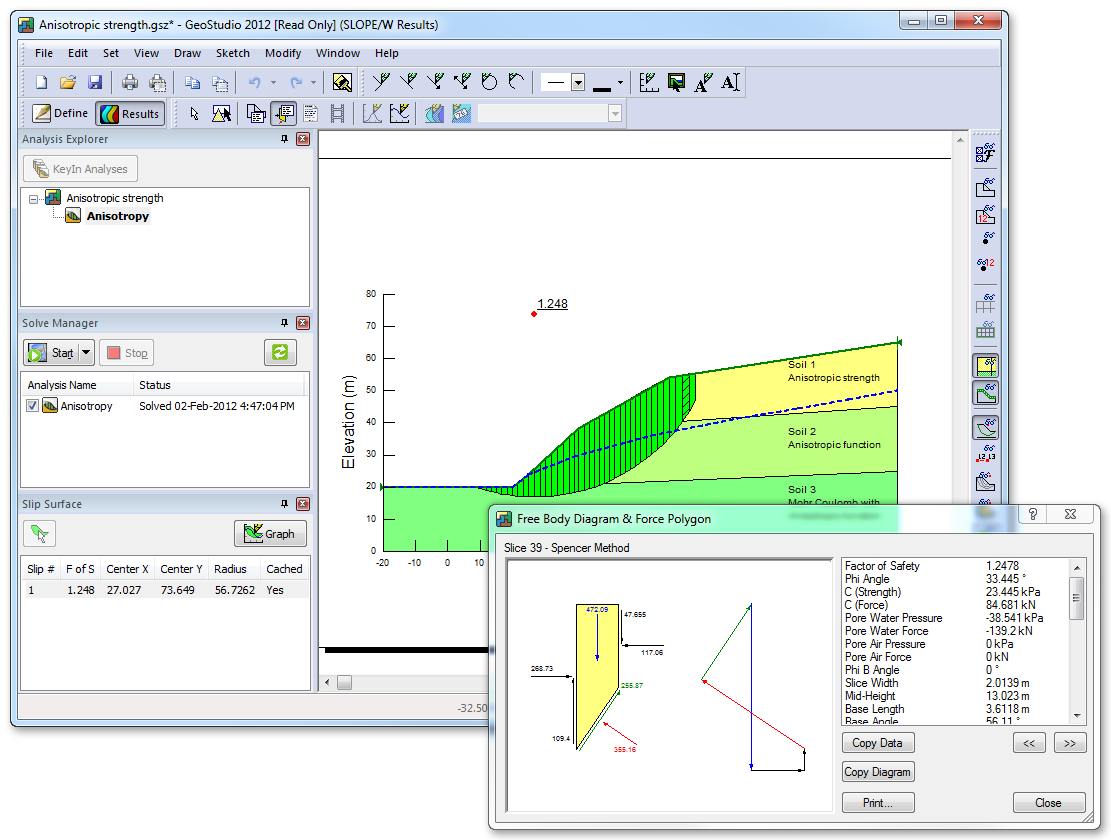Viewport: 1111px width, 840px height.
Task: Click the slip surface select icon
Action: click(40, 533)
